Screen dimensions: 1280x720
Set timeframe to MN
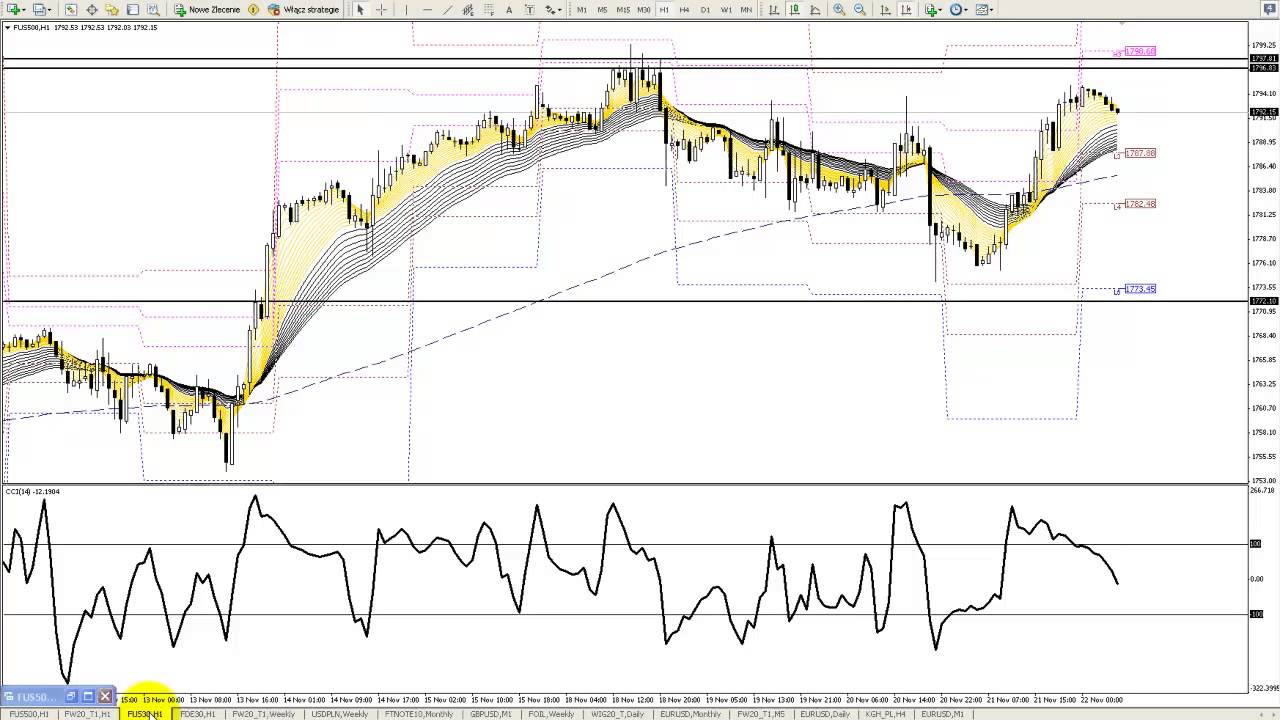[x=746, y=9]
